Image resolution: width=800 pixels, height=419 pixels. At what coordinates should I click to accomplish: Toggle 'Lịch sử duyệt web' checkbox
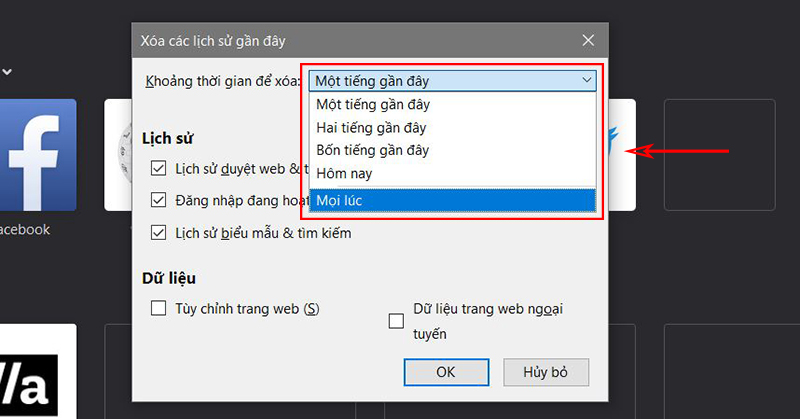tap(159, 168)
